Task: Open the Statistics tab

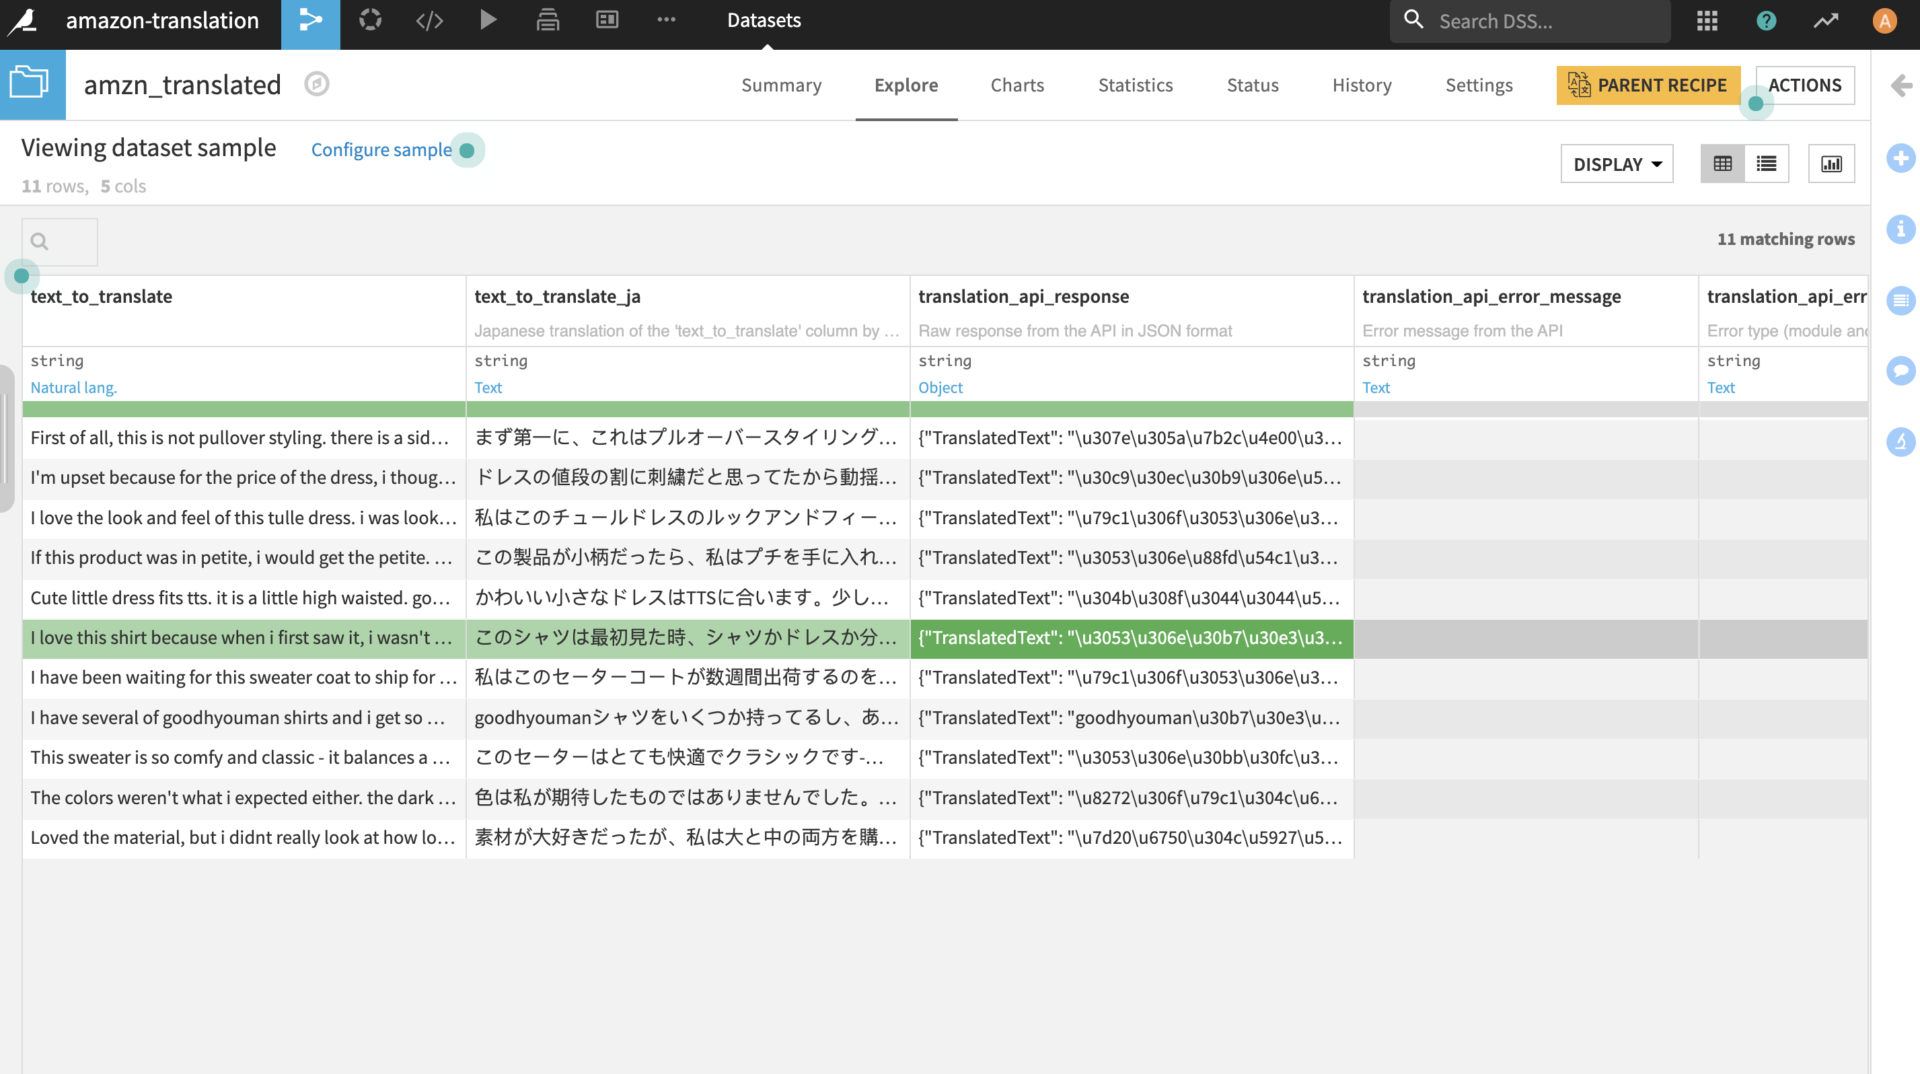Action: (1135, 85)
